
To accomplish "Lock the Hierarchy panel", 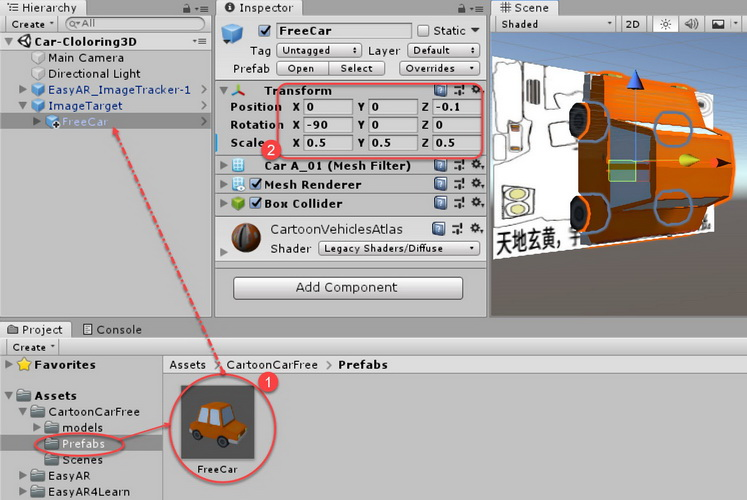I will (186, 8).
